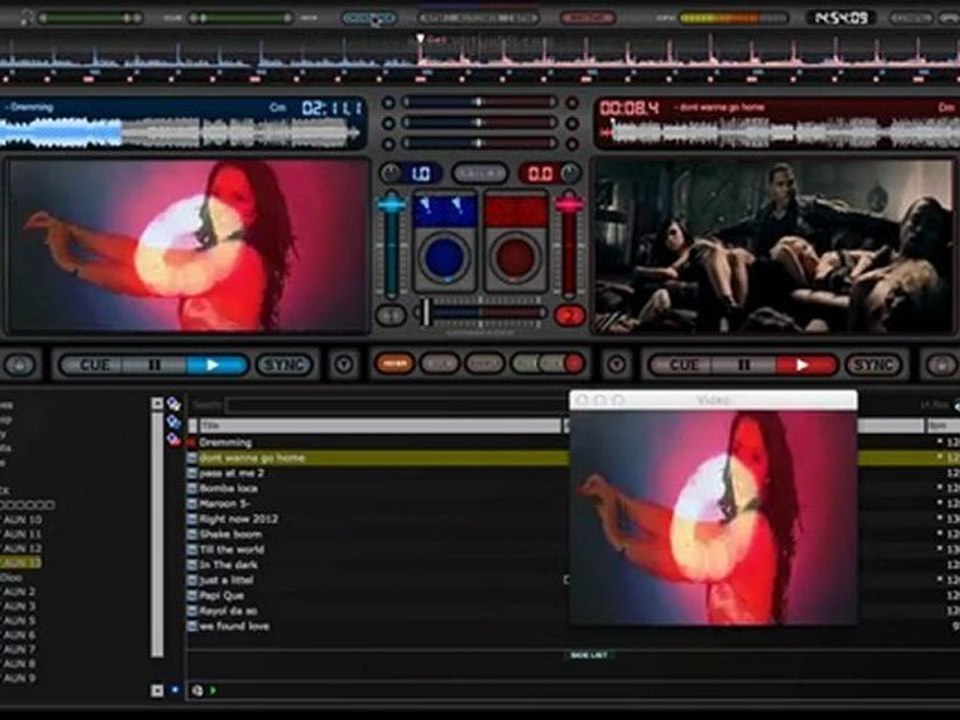Click the grey button between gain displays
This screenshot has width=960, height=720.
coord(480,174)
